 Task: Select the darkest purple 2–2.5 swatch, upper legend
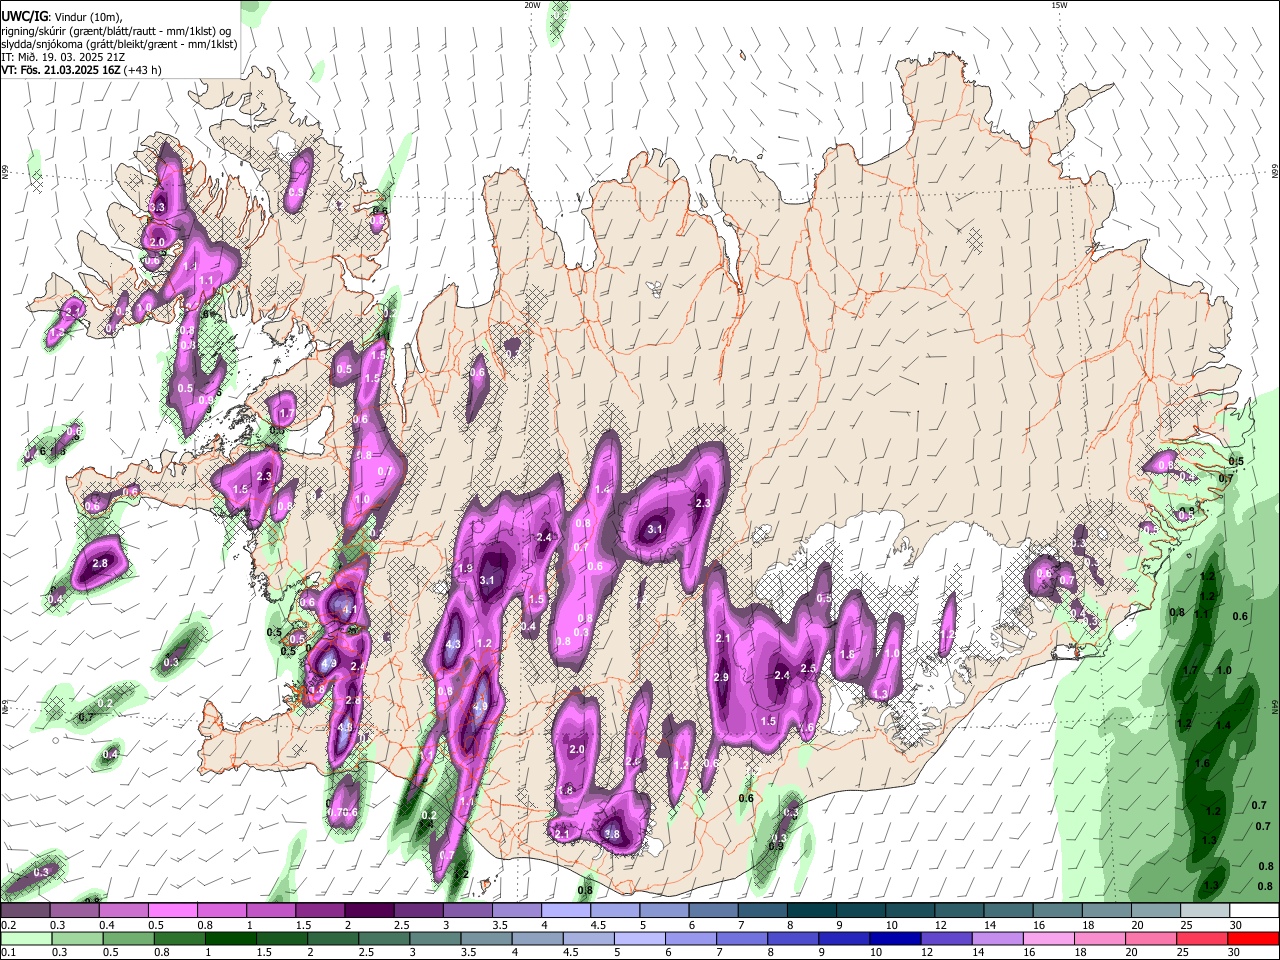369,911
